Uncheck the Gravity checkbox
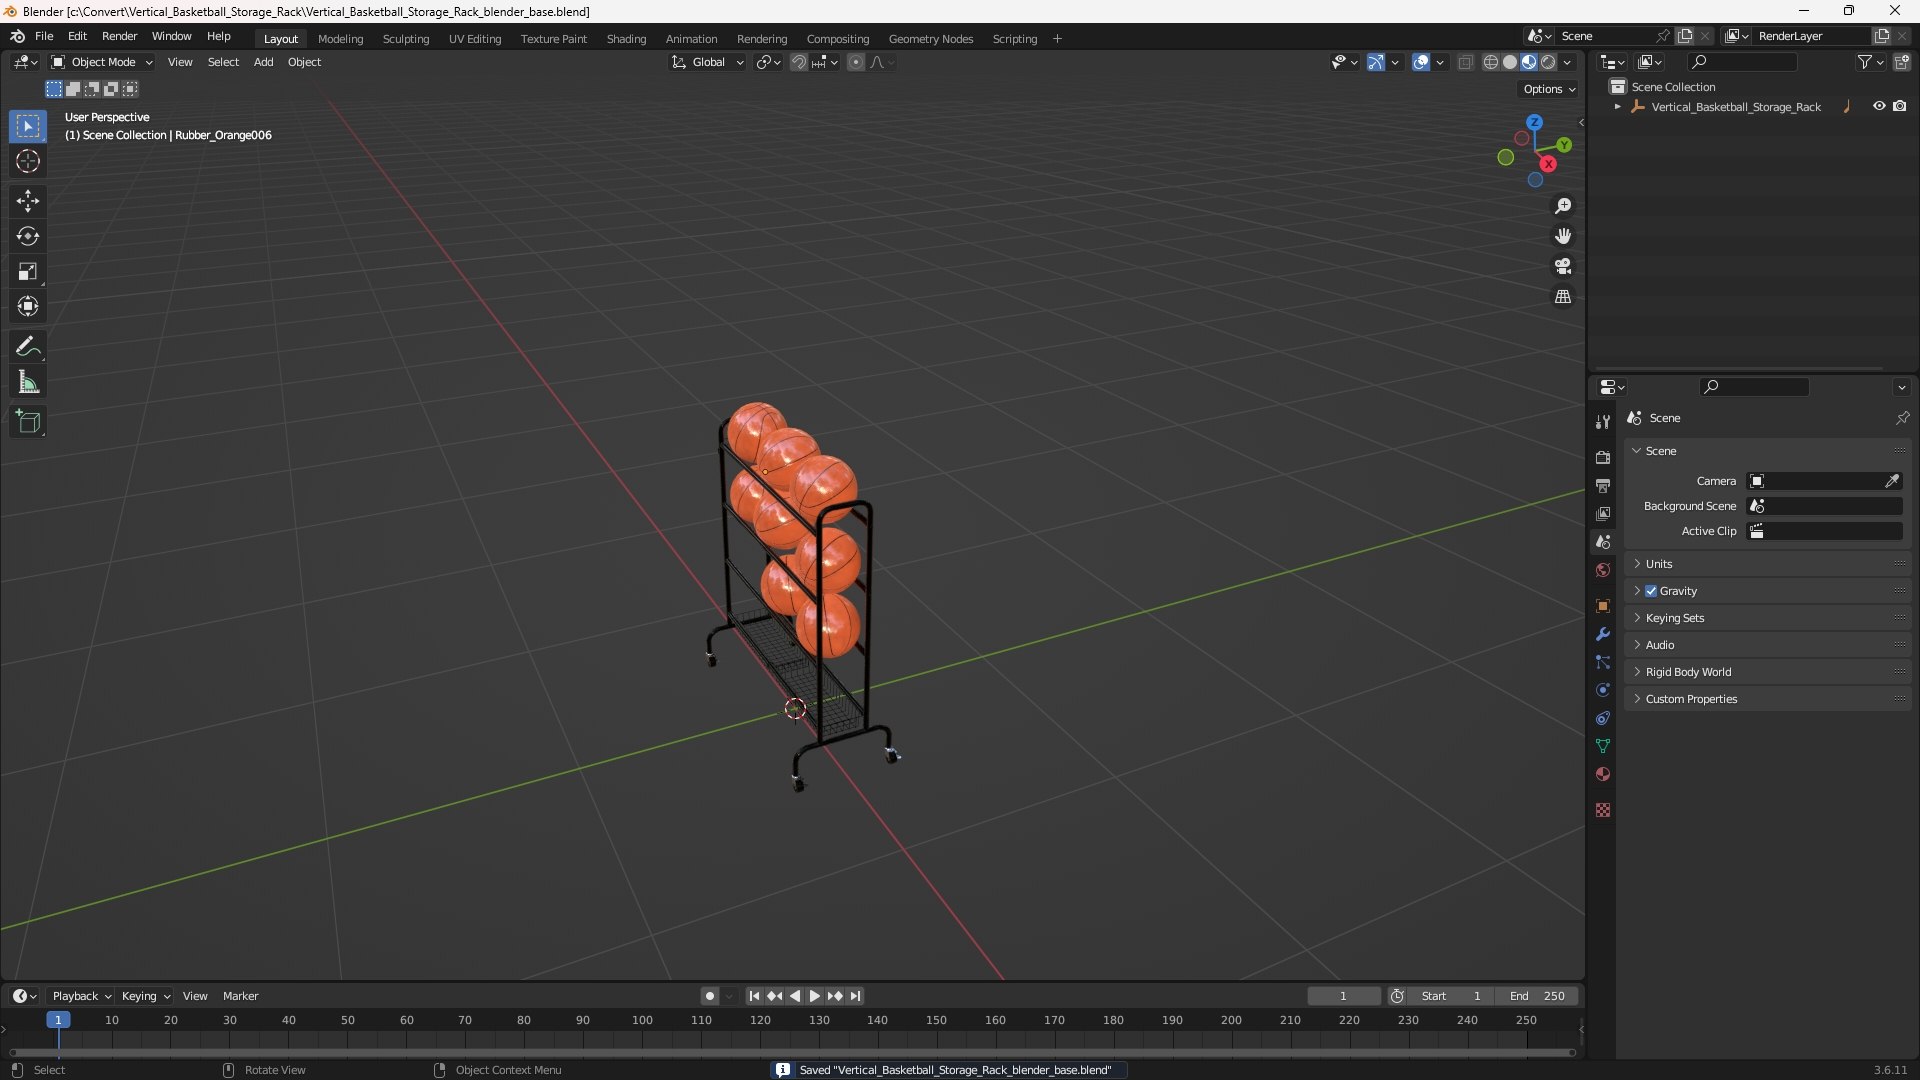The image size is (1920, 1080). pyautogui.click(x=1651, y=591)
